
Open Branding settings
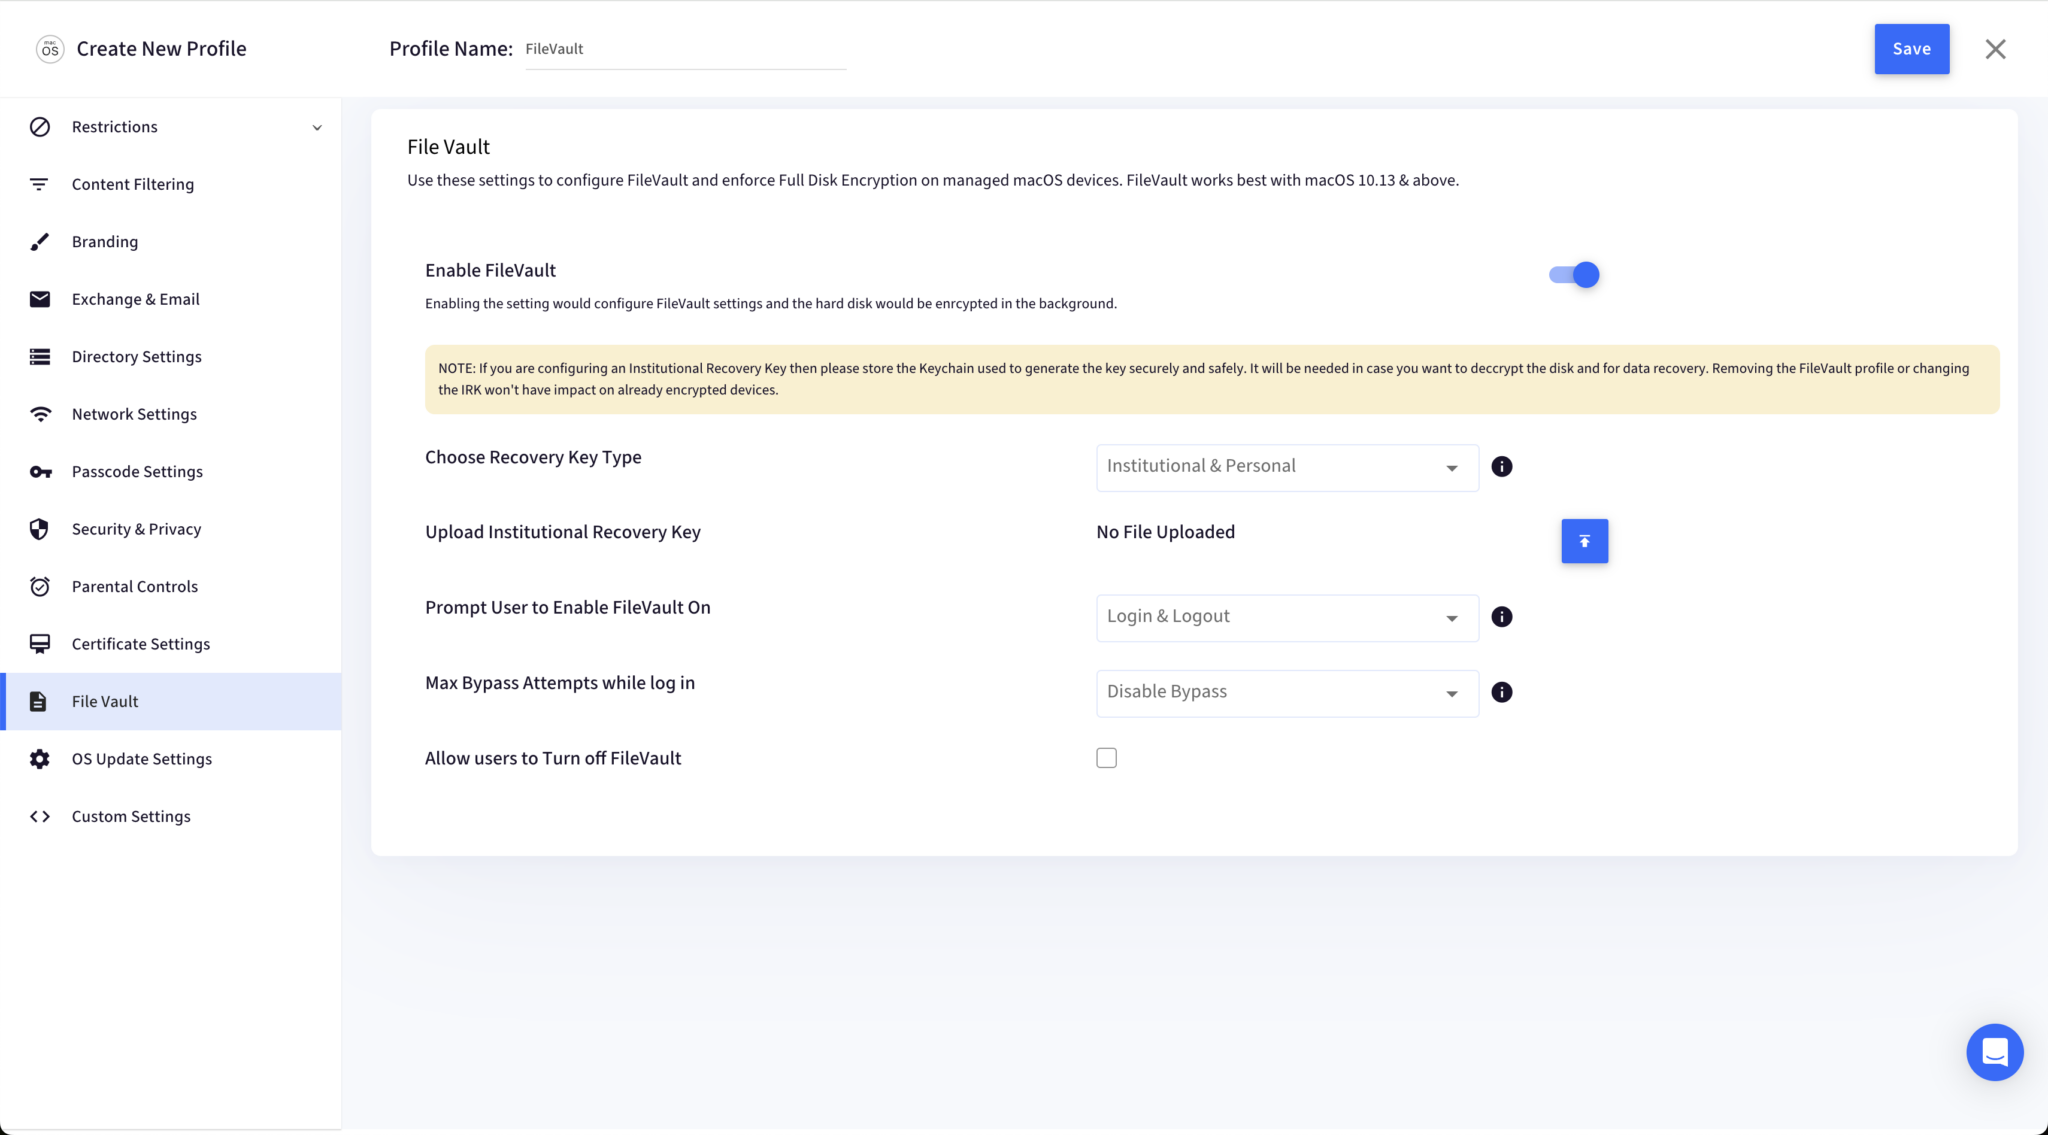(171, 242)
